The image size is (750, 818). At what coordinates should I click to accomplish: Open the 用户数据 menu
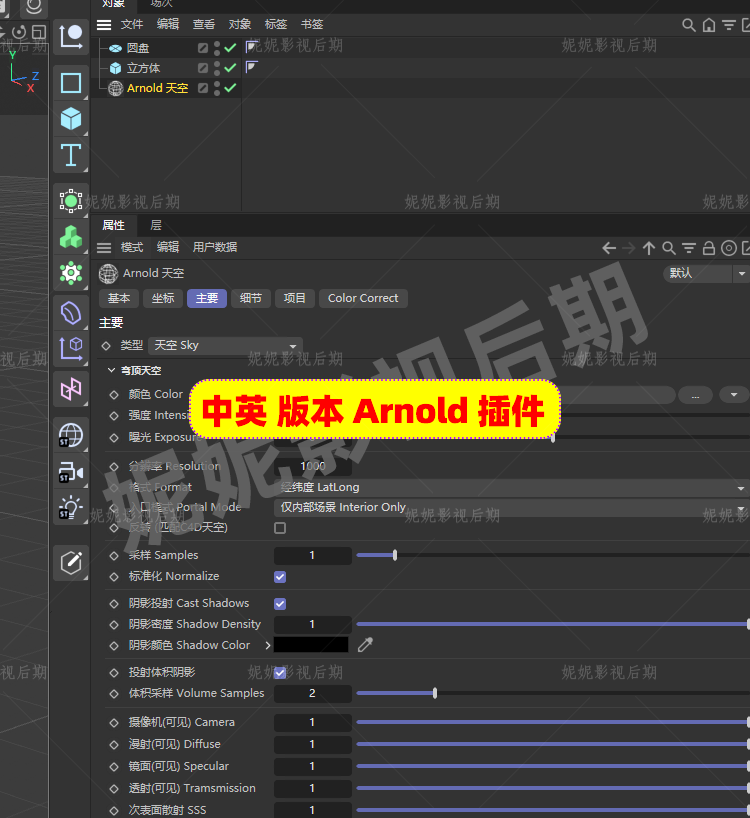tap(215, 247)
